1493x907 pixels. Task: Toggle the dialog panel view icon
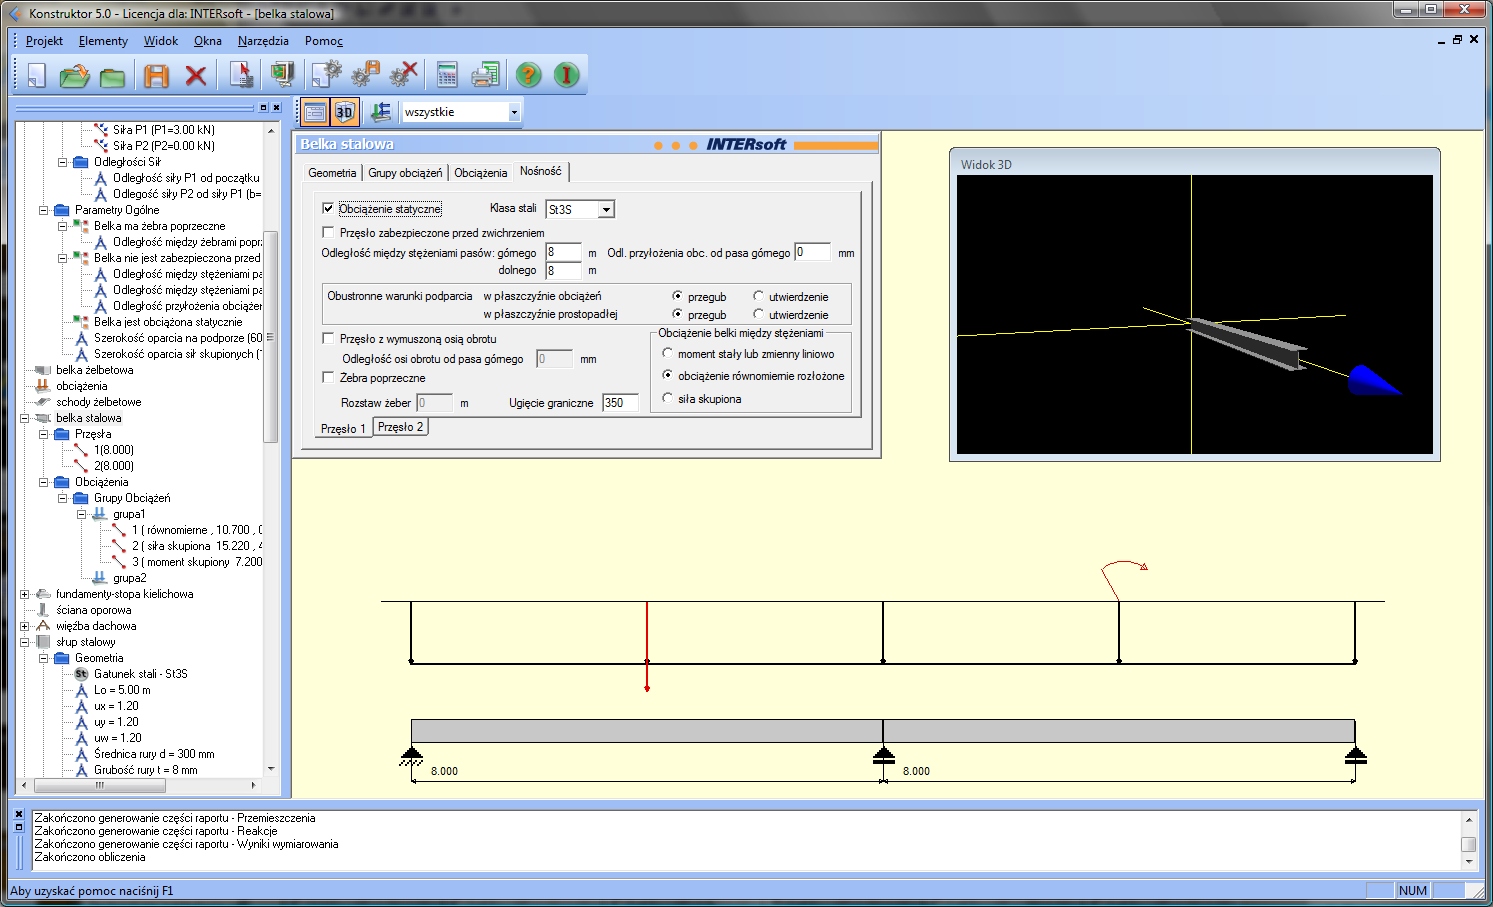[x=314, y=112]
